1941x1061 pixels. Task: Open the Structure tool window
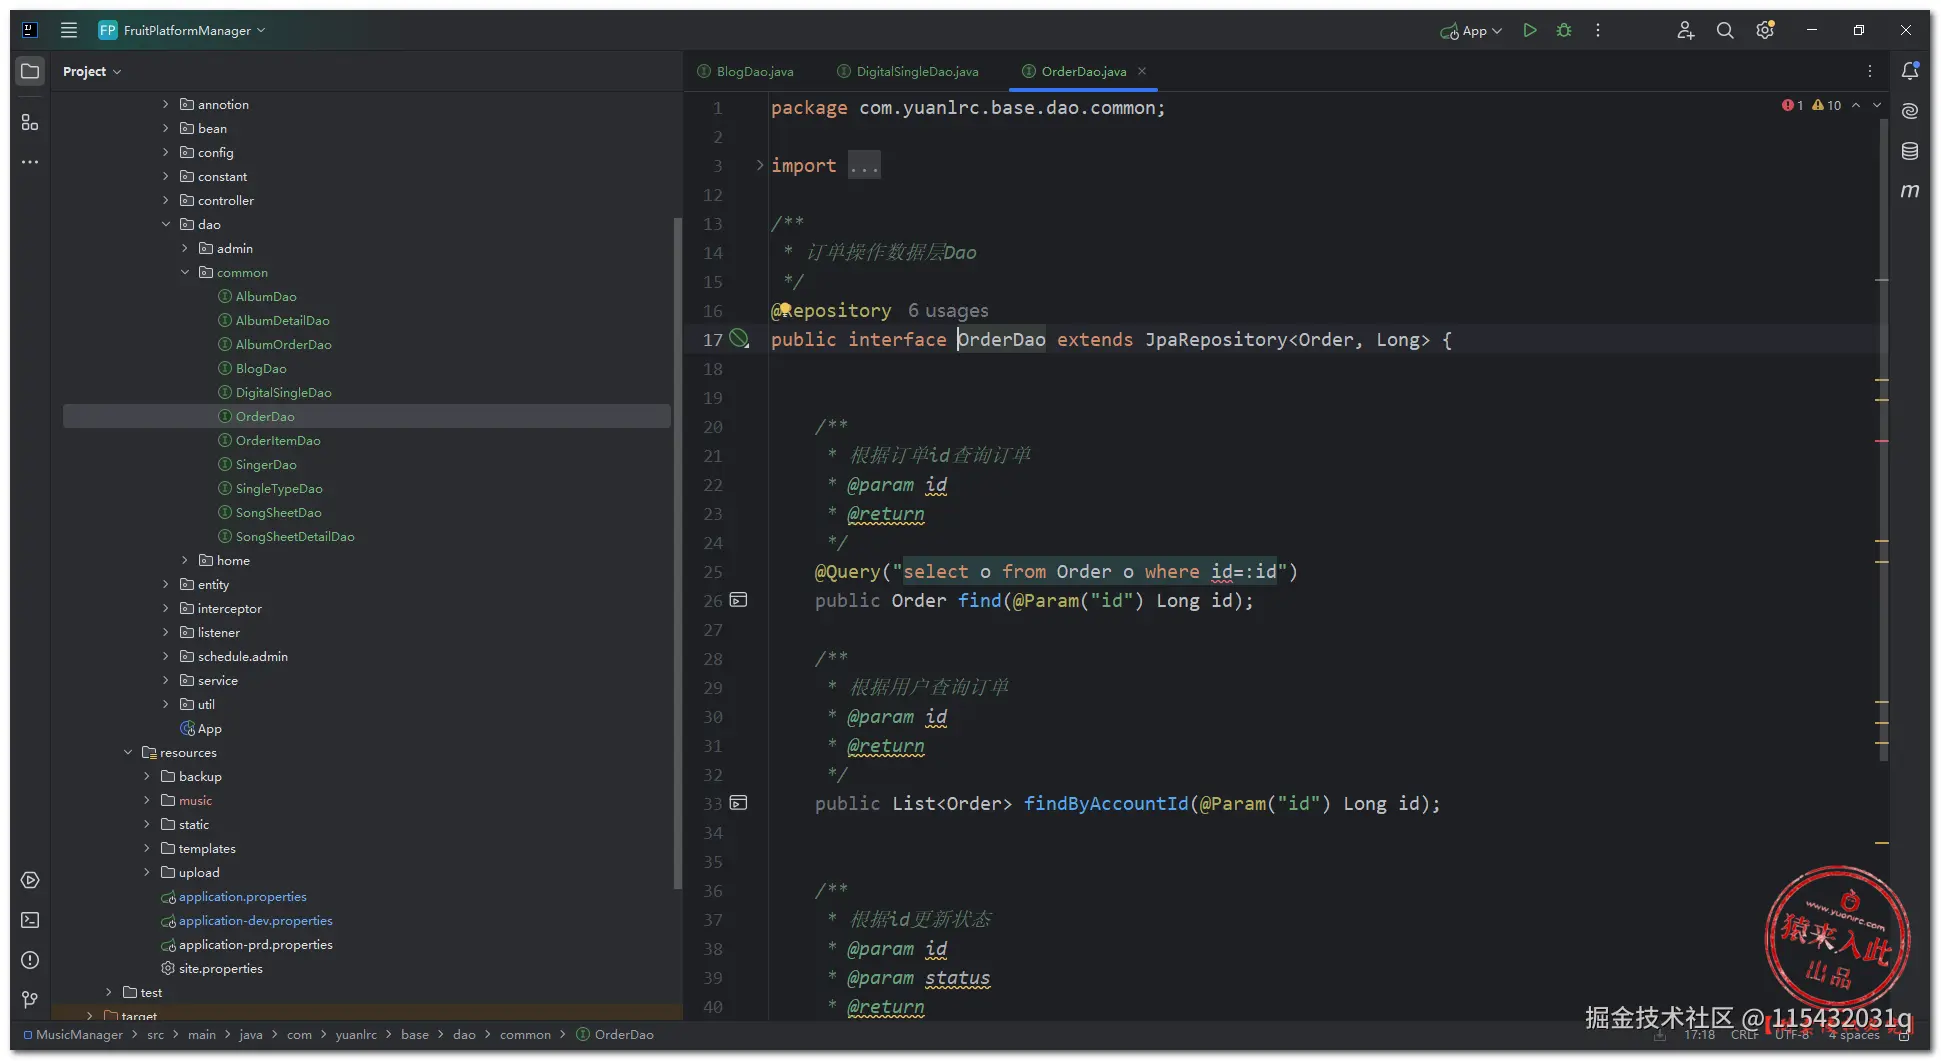point(30,122)
